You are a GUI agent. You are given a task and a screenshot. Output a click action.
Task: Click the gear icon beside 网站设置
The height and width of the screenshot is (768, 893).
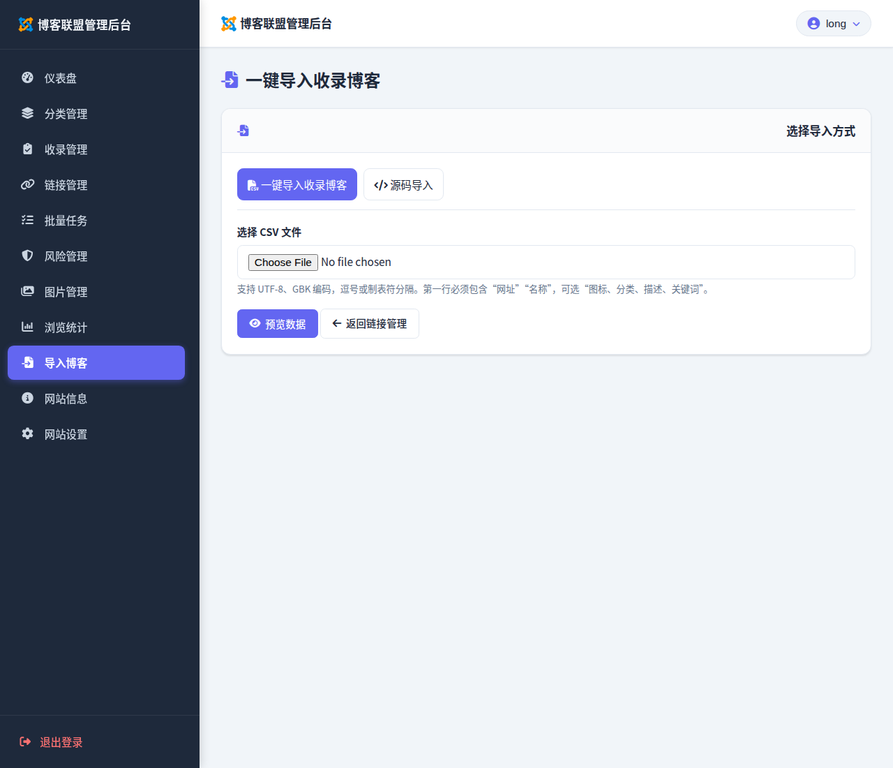tap(27, 434)
